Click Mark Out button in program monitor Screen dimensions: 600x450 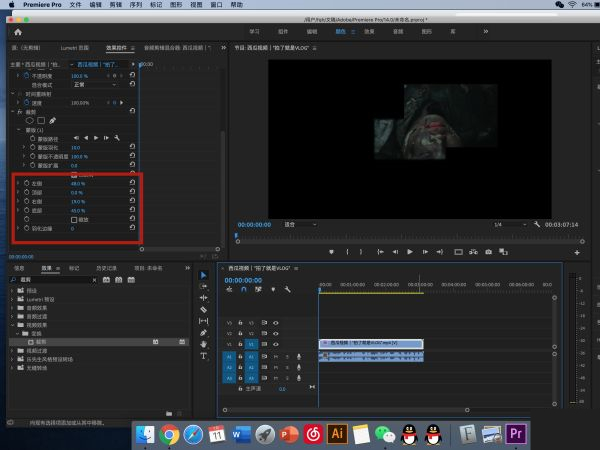click(361, 252)
